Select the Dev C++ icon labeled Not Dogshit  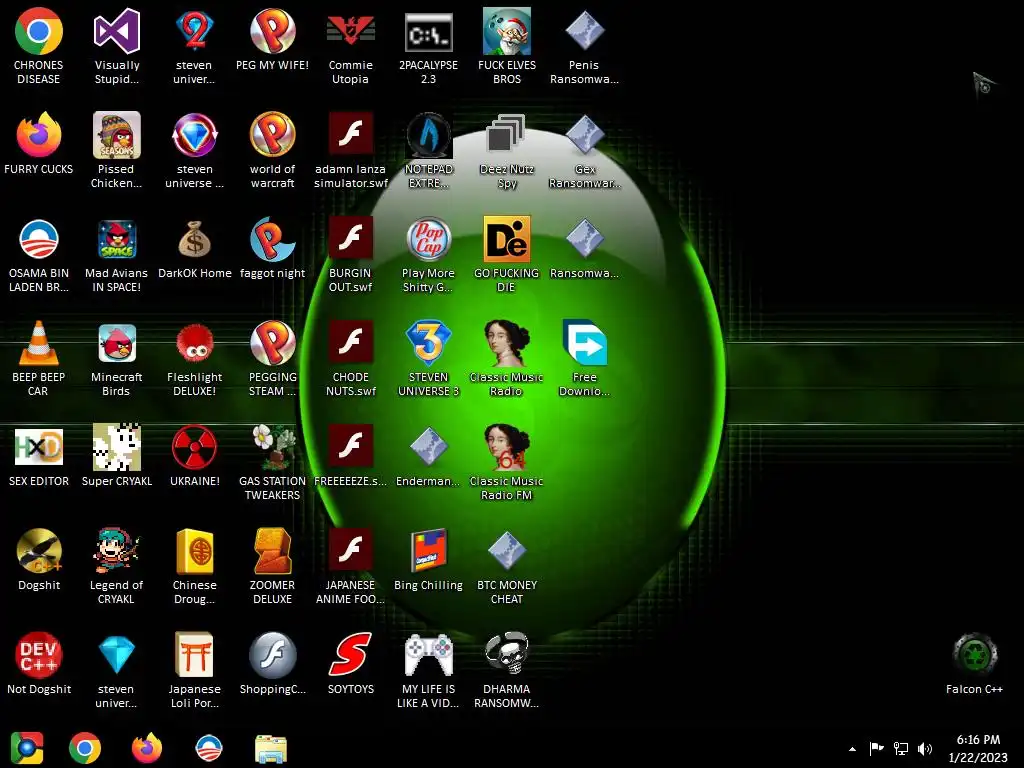[x=39, y=655]
